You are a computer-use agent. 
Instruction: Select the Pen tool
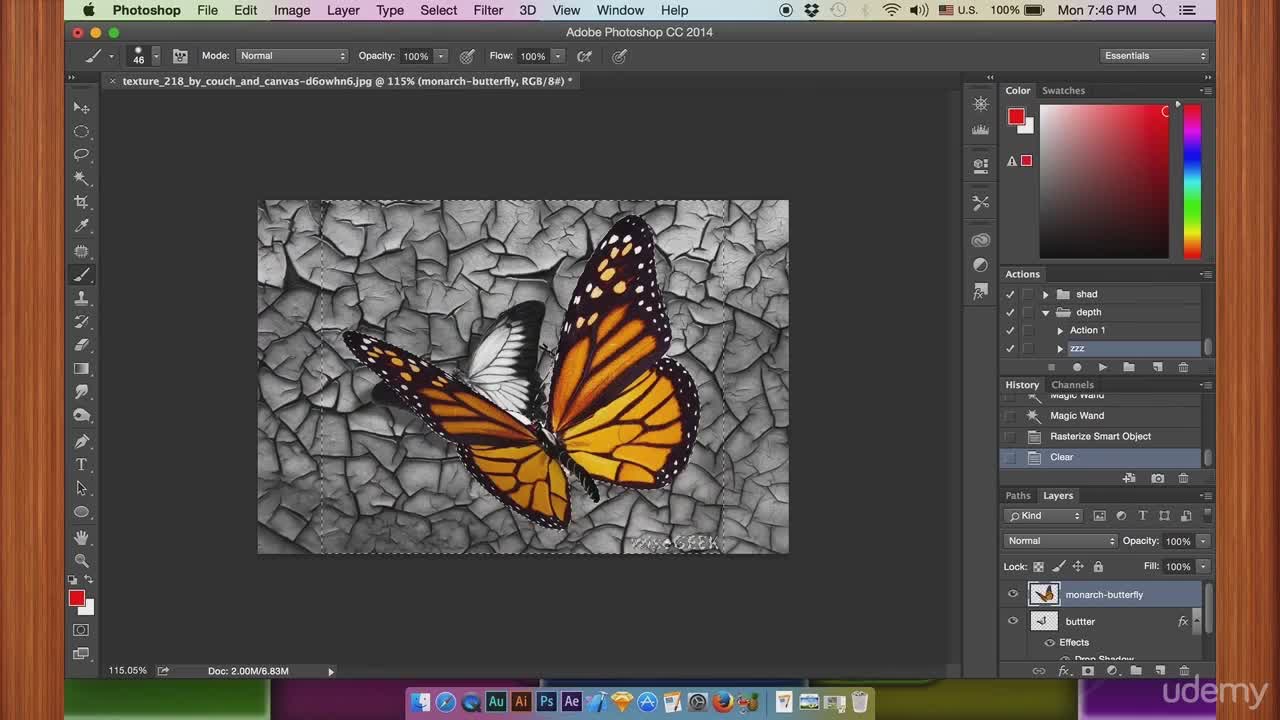click(82, 441)
